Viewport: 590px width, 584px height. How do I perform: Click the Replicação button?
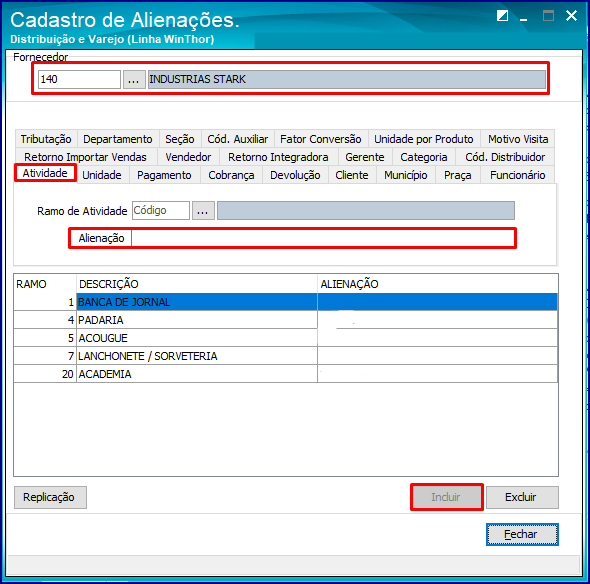(50, 497)
